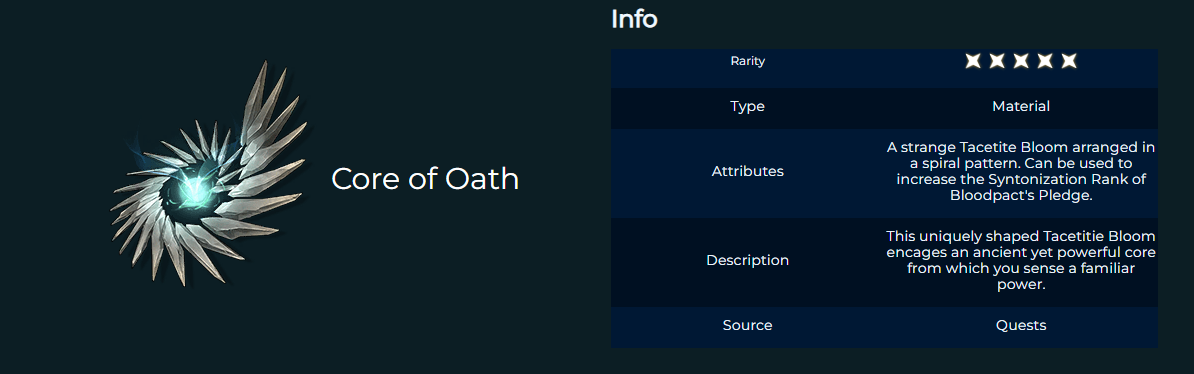Screen dimensions: 1194x374
Task: Click the Description row label
Action: (x=747, y=261)
